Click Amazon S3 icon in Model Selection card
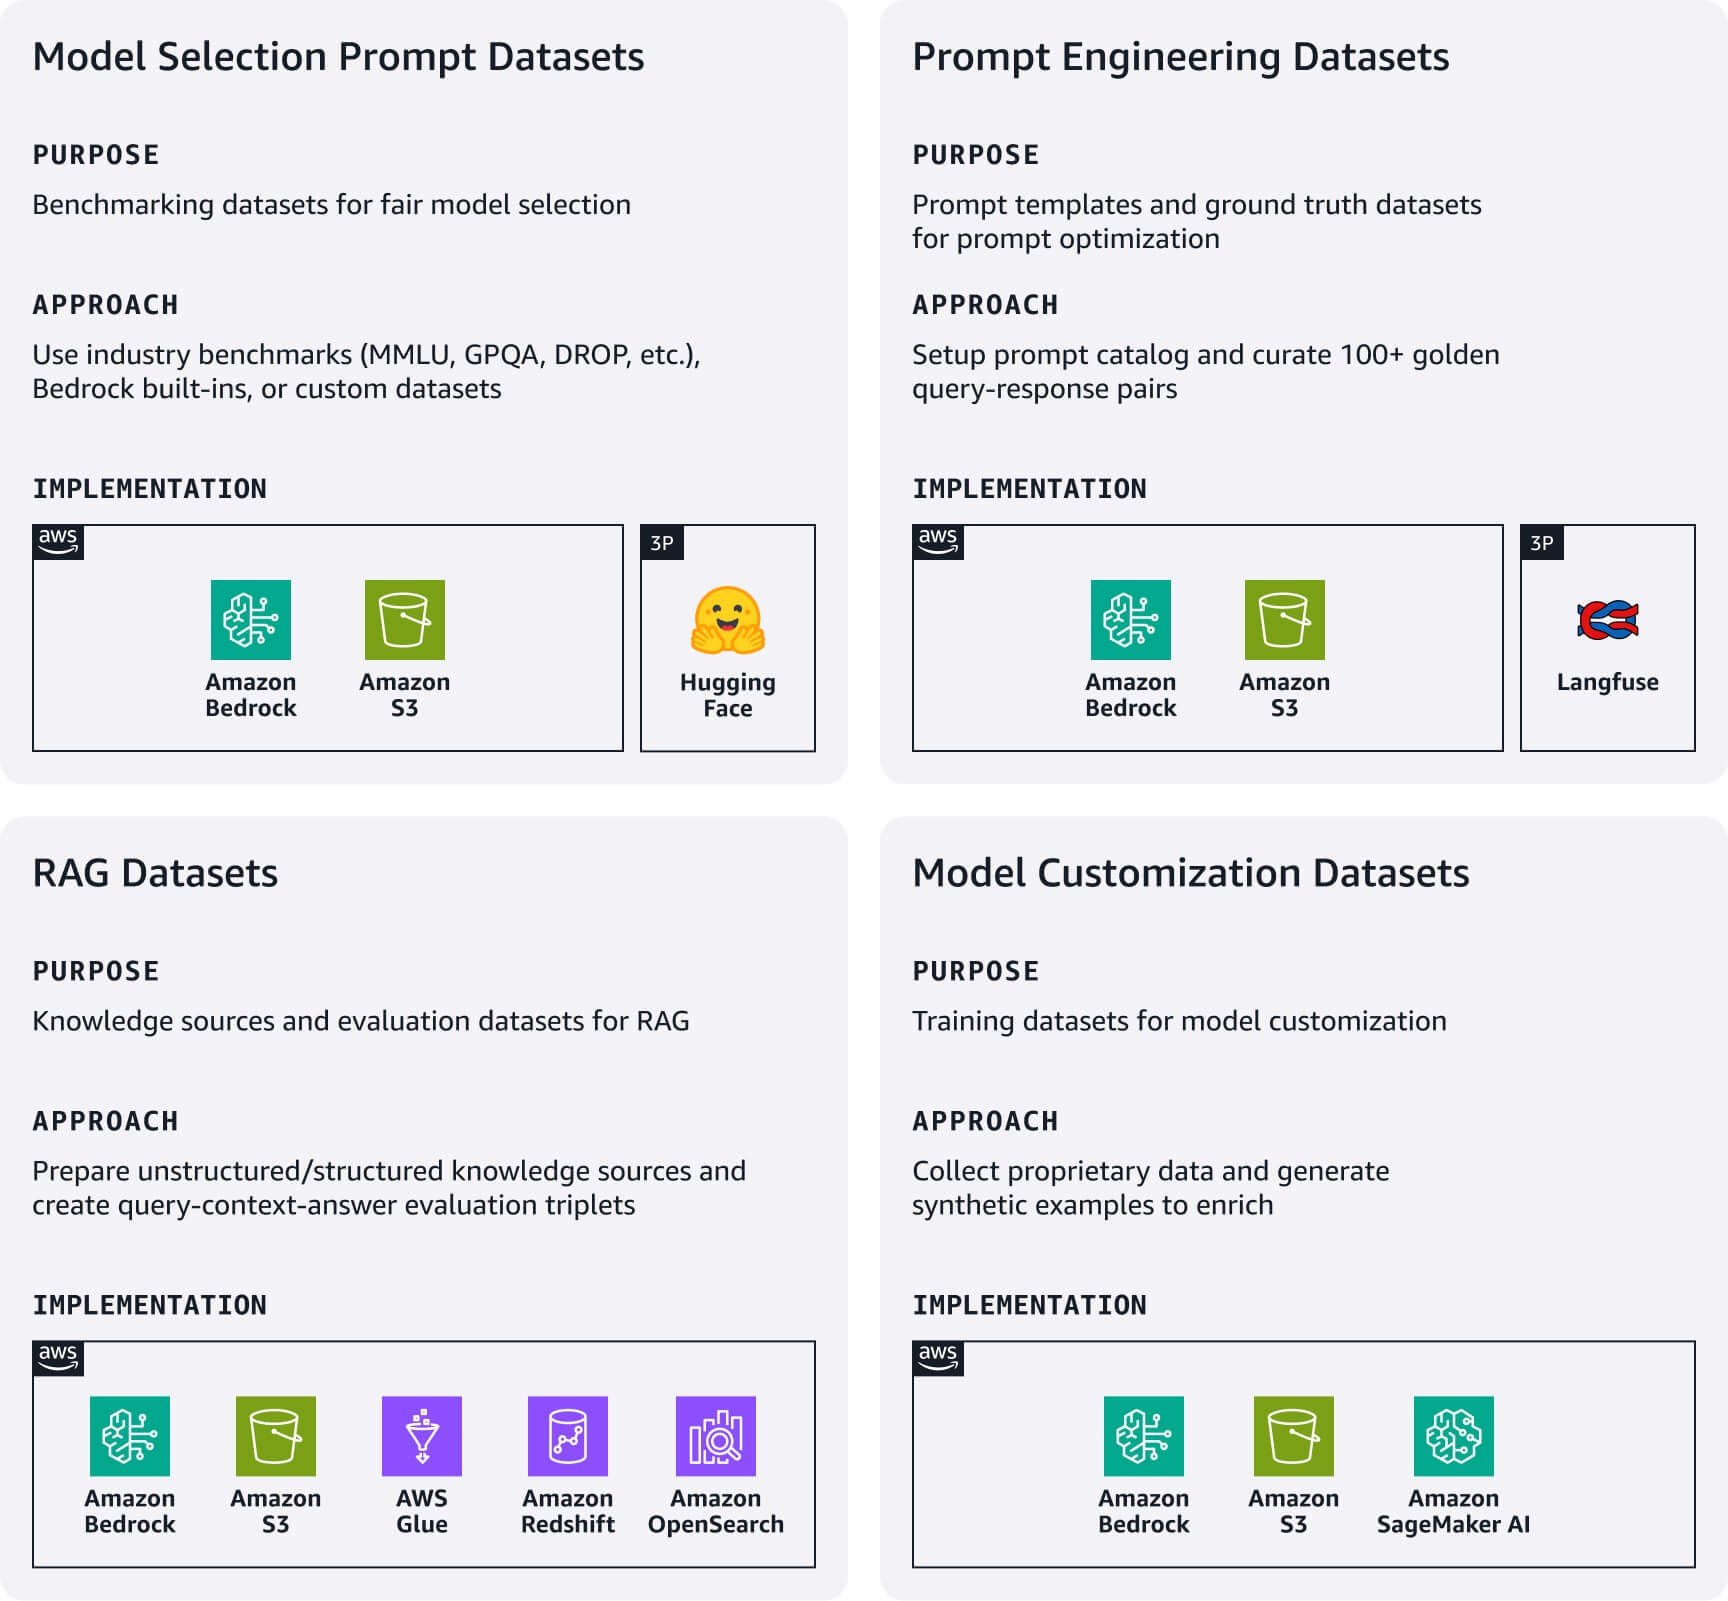1728x1601 pixels. coord(405,620)
